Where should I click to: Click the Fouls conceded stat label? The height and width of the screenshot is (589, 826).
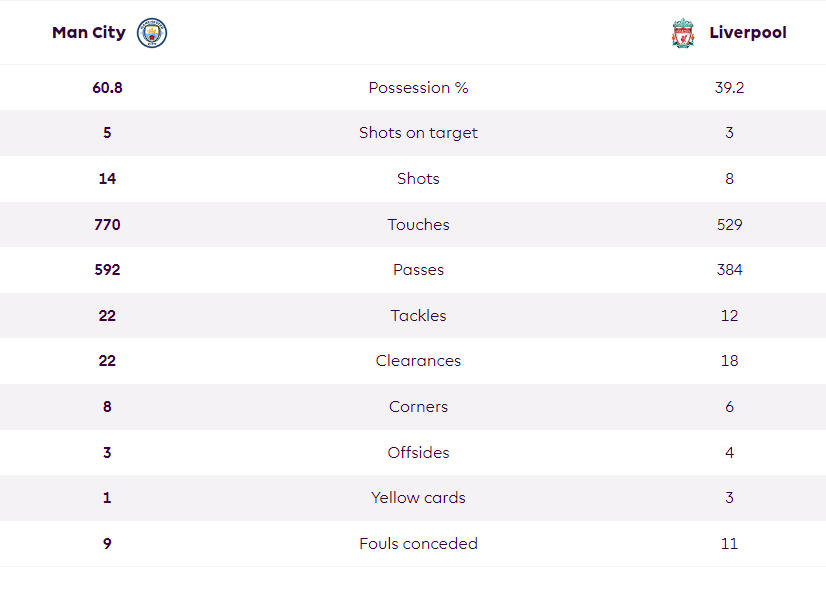pos(418,544)
